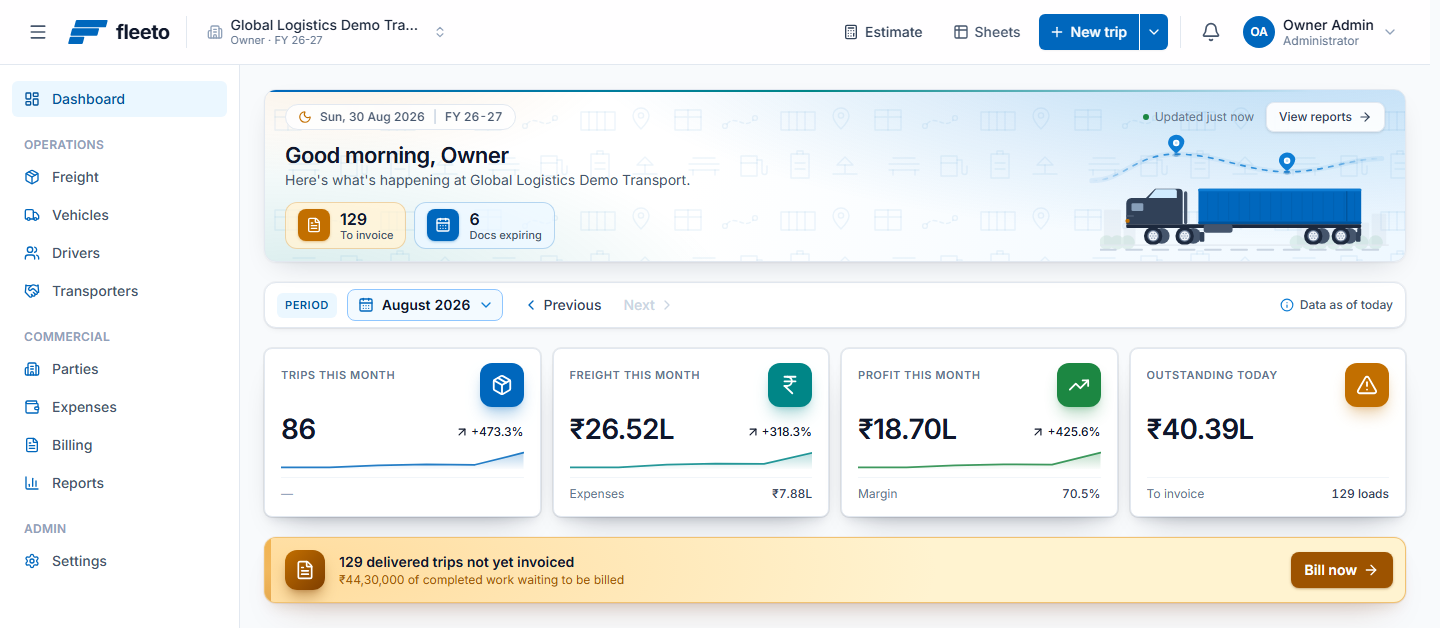Click the Trips this month sparkline chart
Screen dimensions: 1440x628
pyautogui.click(x=402, y=460)
